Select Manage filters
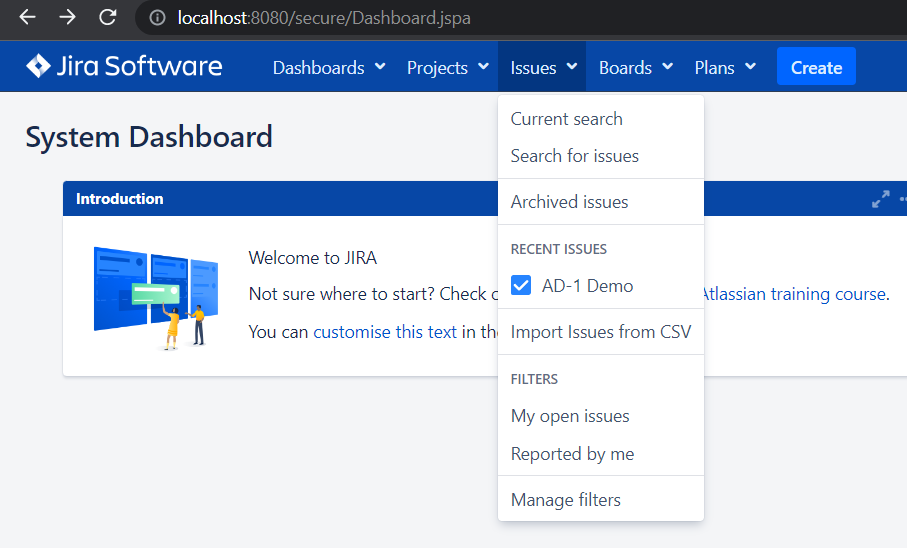907x548 pixels. pyautogui.click(x=600, y=500)
